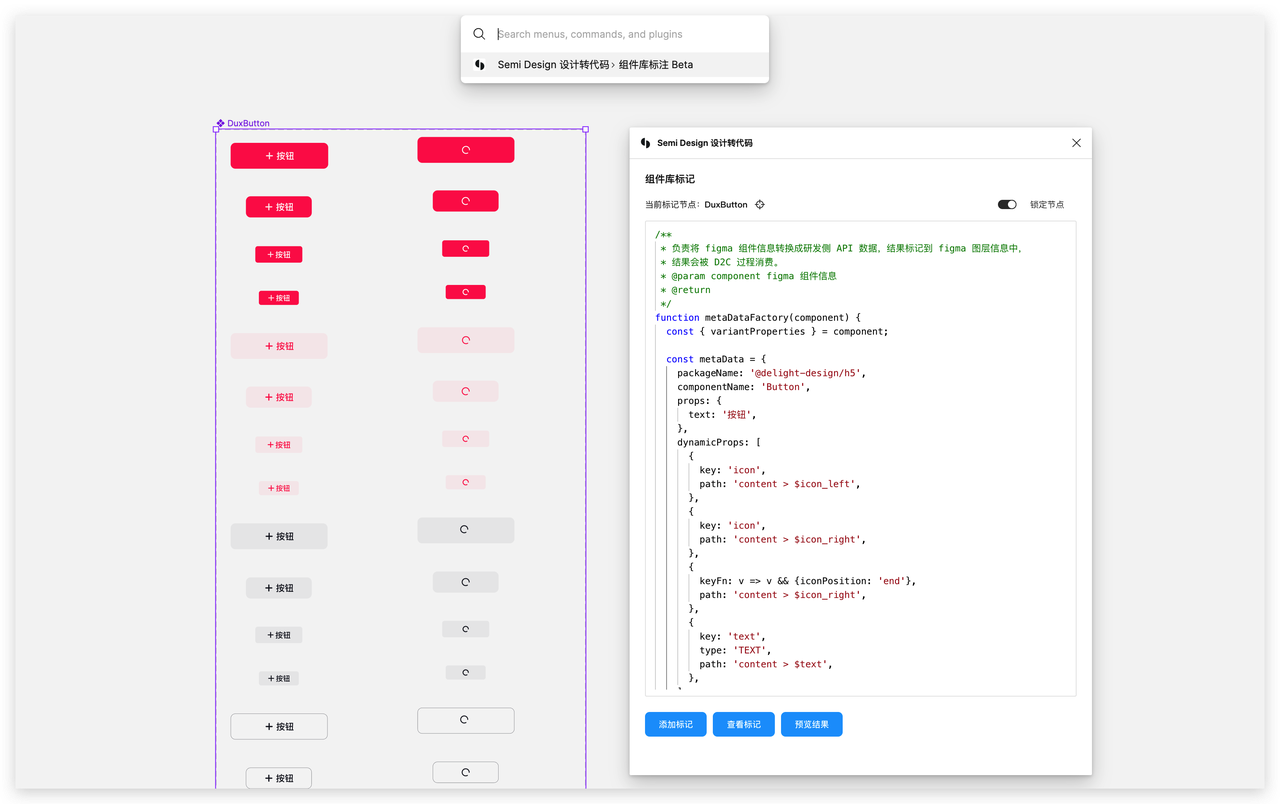This screenshot has width=1280, height=804.
Task: Click the spinner icon in the outlined white button
Action: [465, 719]
